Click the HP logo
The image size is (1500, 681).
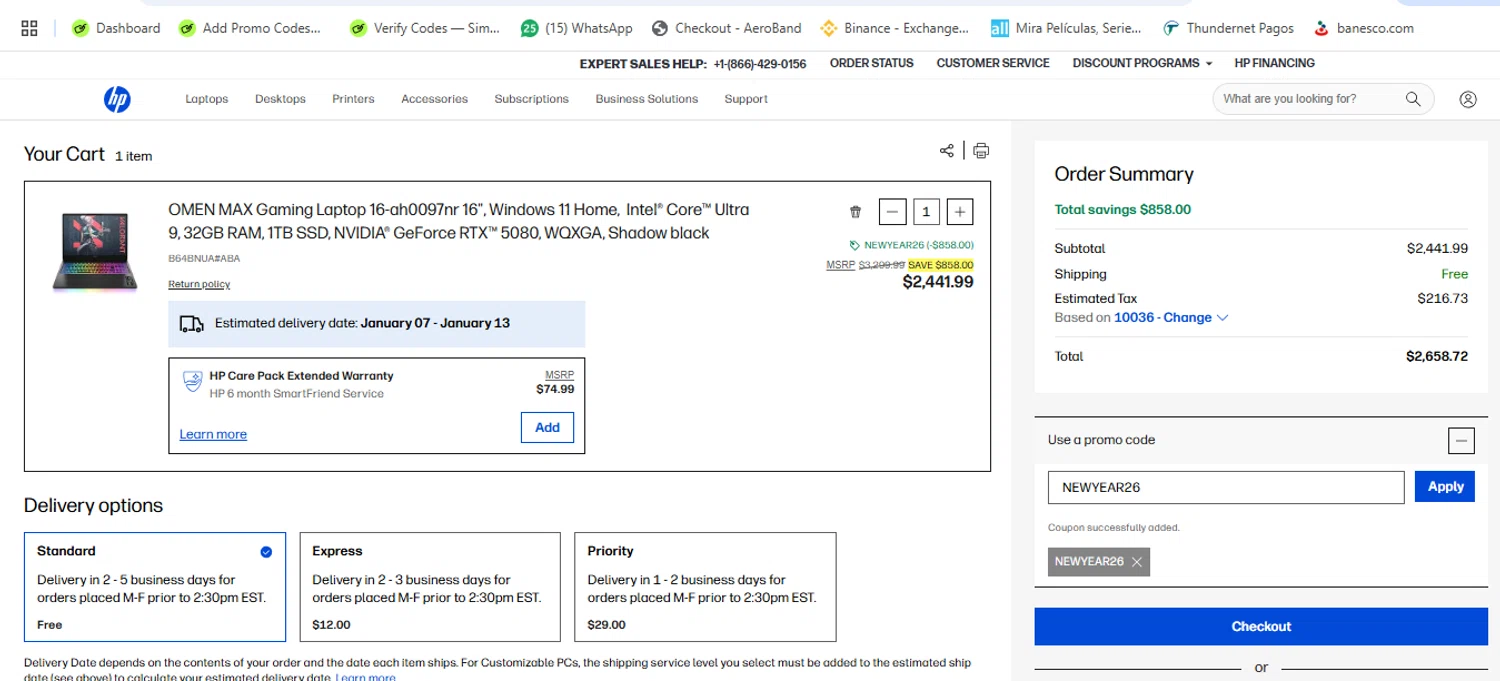point(117,99)
